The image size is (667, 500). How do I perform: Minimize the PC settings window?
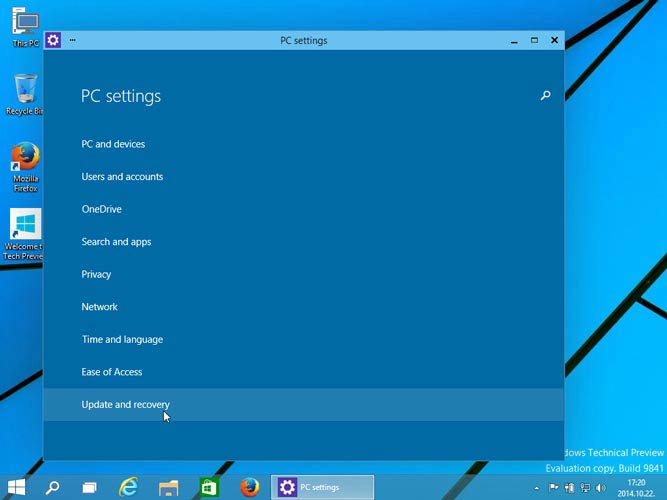(x=514, y=41)
